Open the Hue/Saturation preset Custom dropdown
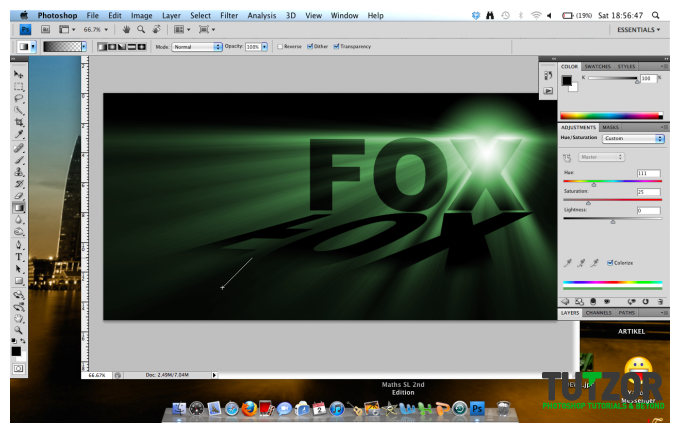680x433 pixels. click(x=633, y=138)
